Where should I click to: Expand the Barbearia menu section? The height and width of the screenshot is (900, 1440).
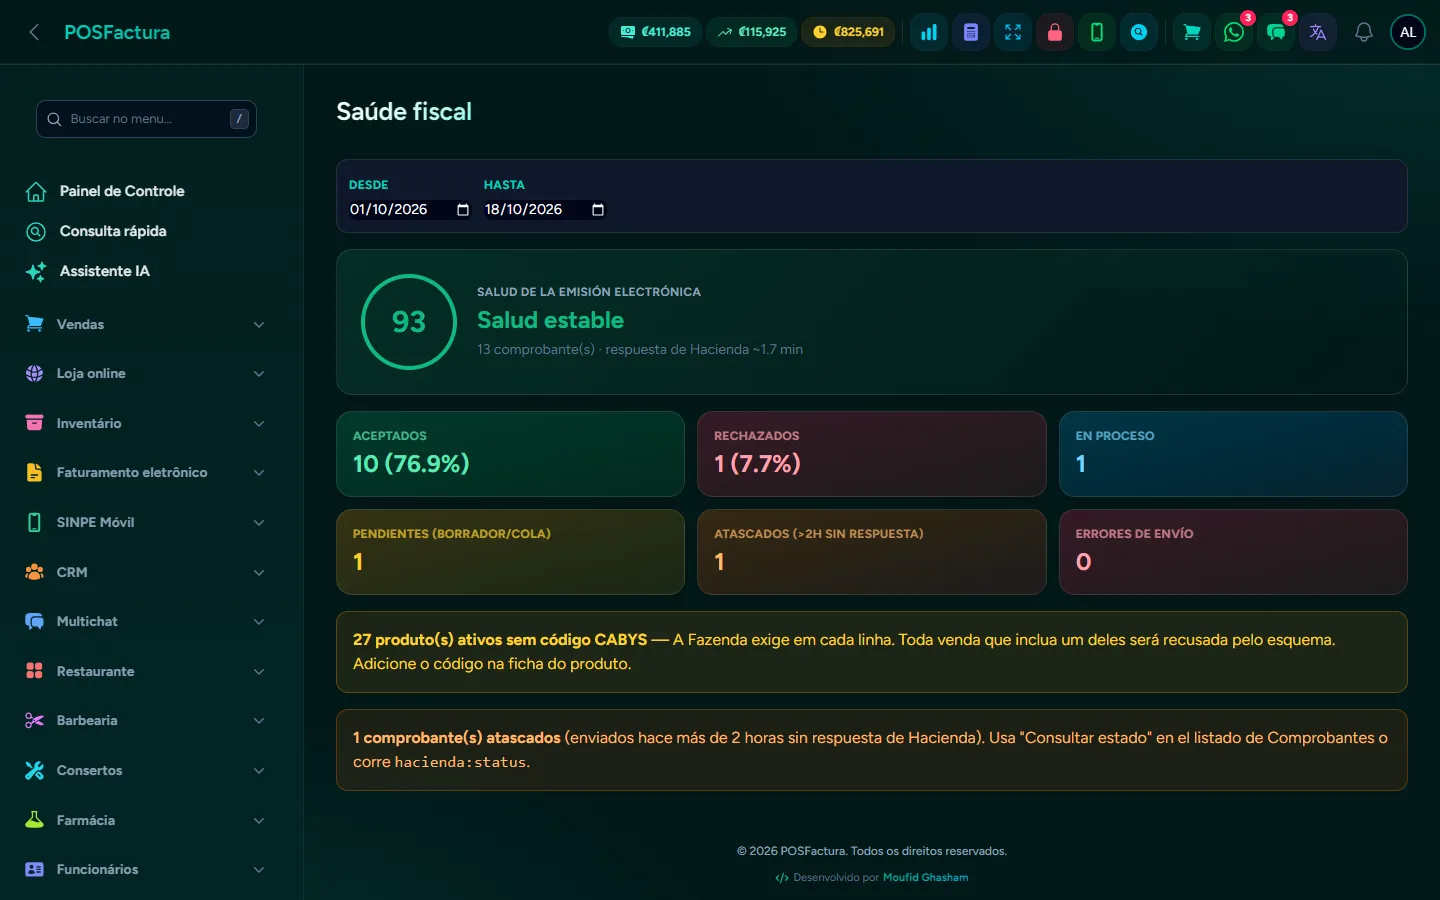pyautogui.click(x=146, y=720)
